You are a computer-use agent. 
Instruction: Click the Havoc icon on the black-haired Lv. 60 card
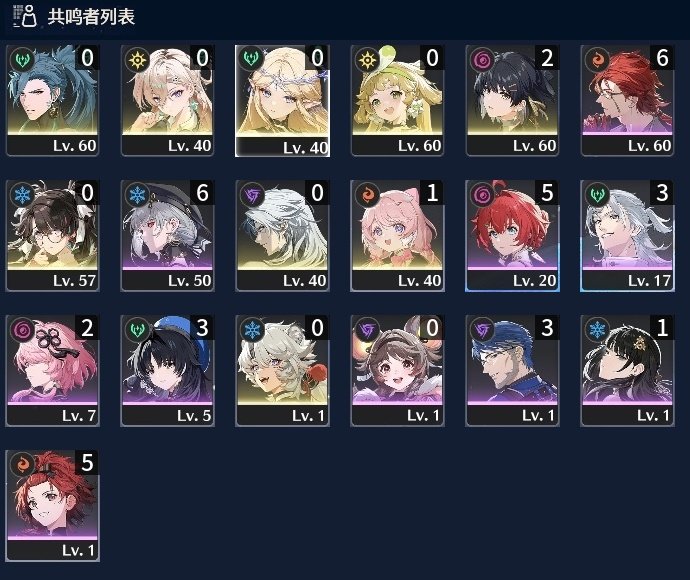pos(482,59)
